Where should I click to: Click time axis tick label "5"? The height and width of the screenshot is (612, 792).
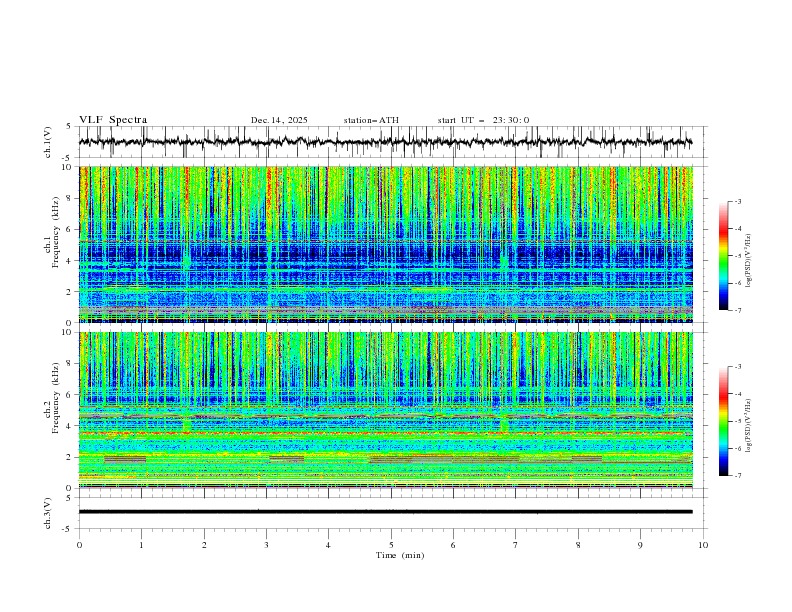tap(391, 545)
